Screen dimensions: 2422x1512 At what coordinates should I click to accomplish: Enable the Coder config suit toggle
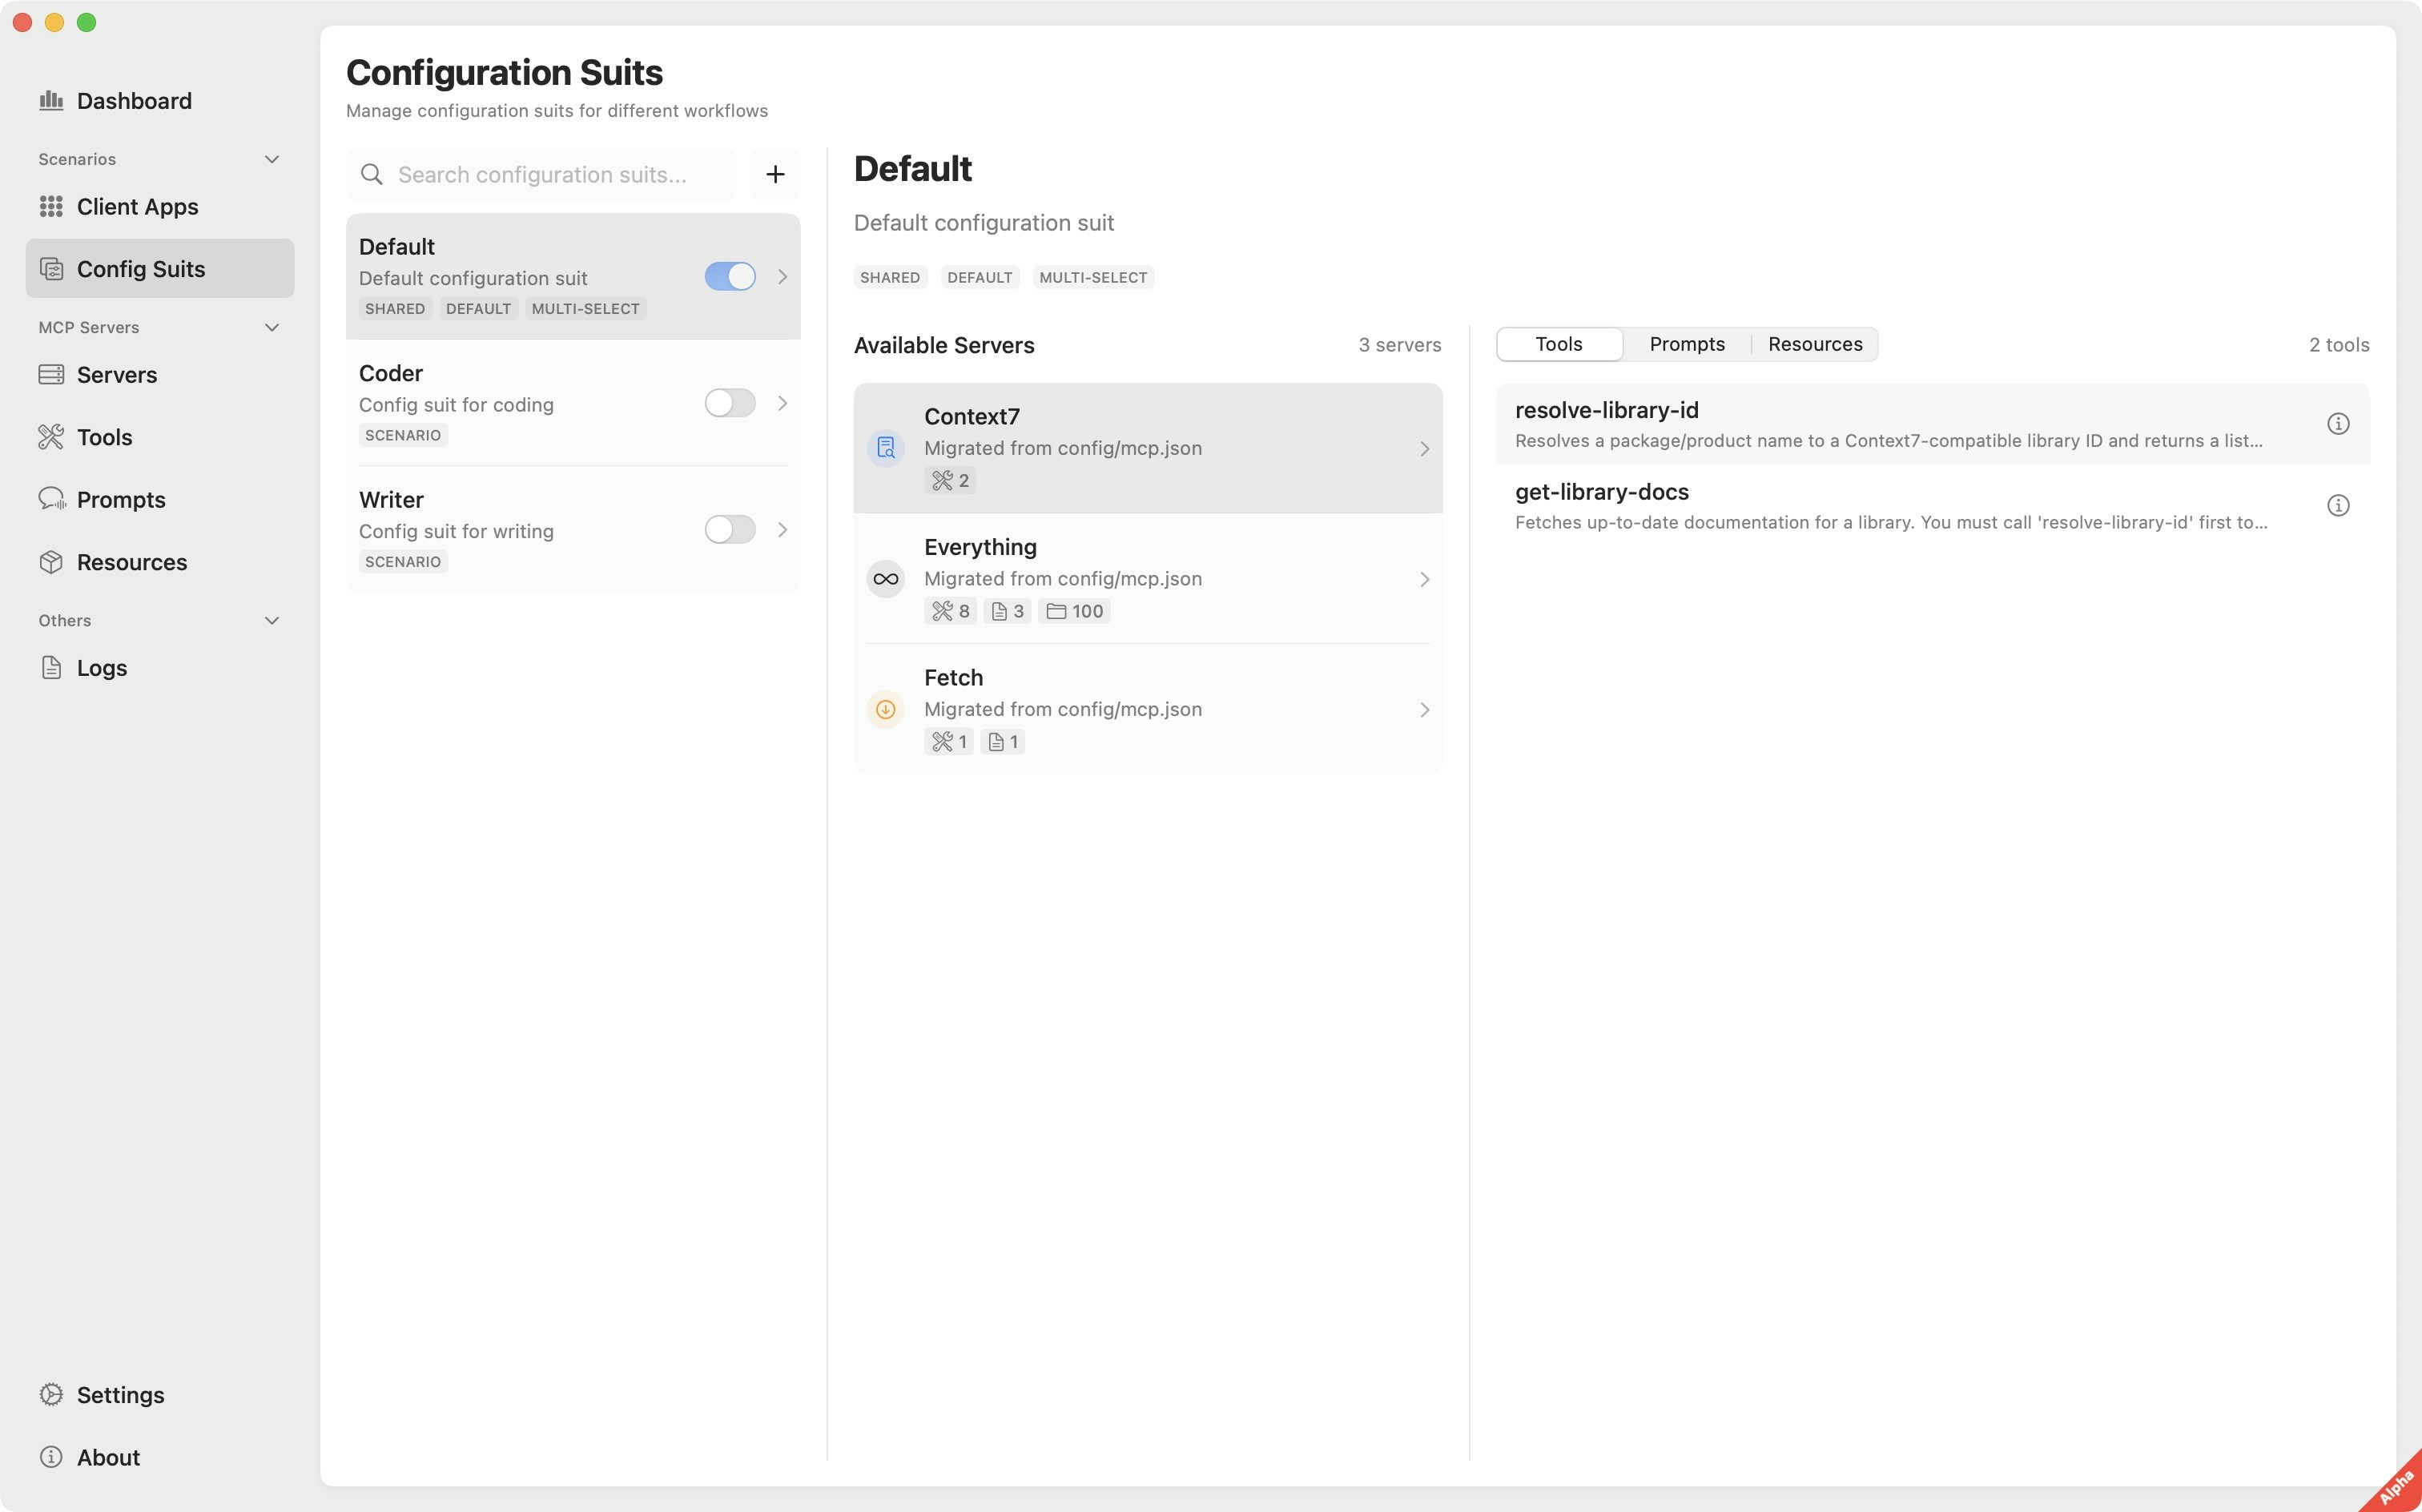729,403
